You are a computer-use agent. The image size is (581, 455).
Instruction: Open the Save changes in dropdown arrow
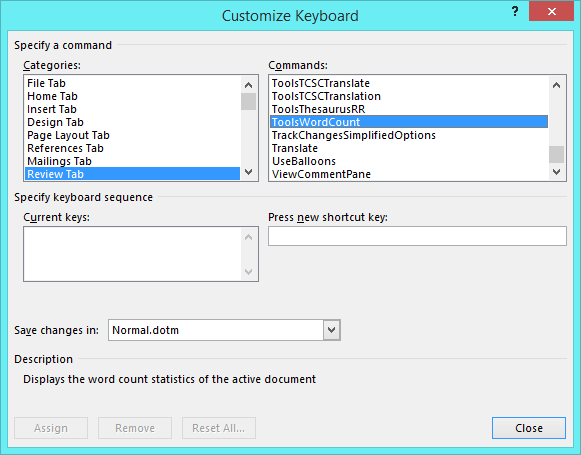331,330
